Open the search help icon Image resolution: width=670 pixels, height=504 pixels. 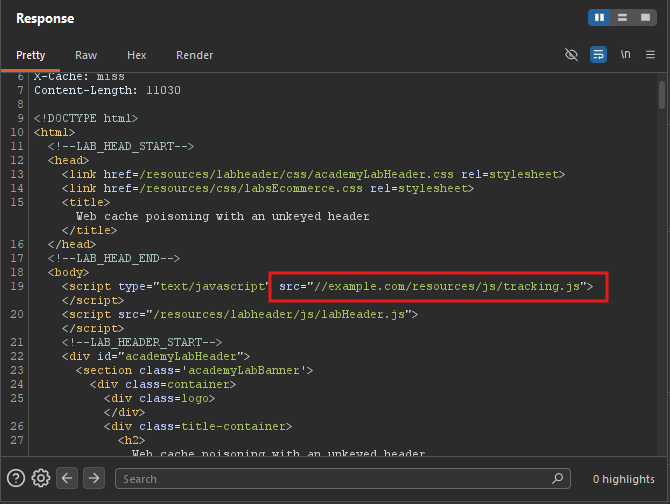[16, 478]
